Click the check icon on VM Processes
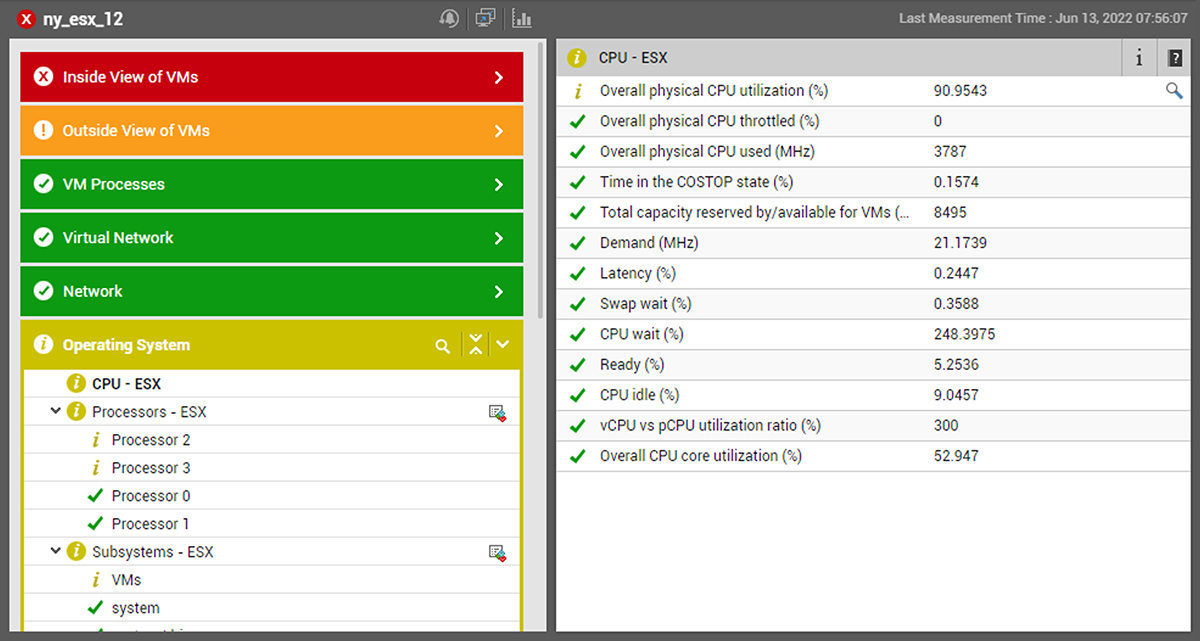The width and height of the screenshot is (1200, 641). coord(43,184)
